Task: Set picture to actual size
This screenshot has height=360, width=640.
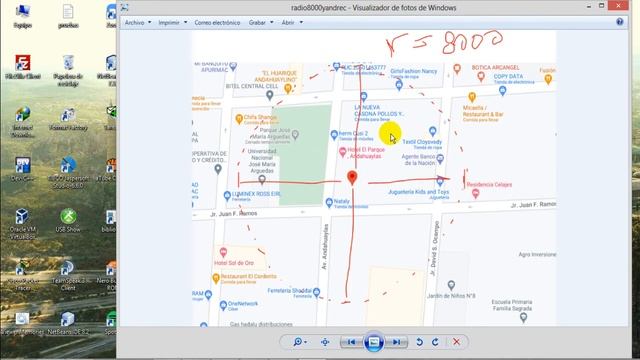Action: coord(325,342)
